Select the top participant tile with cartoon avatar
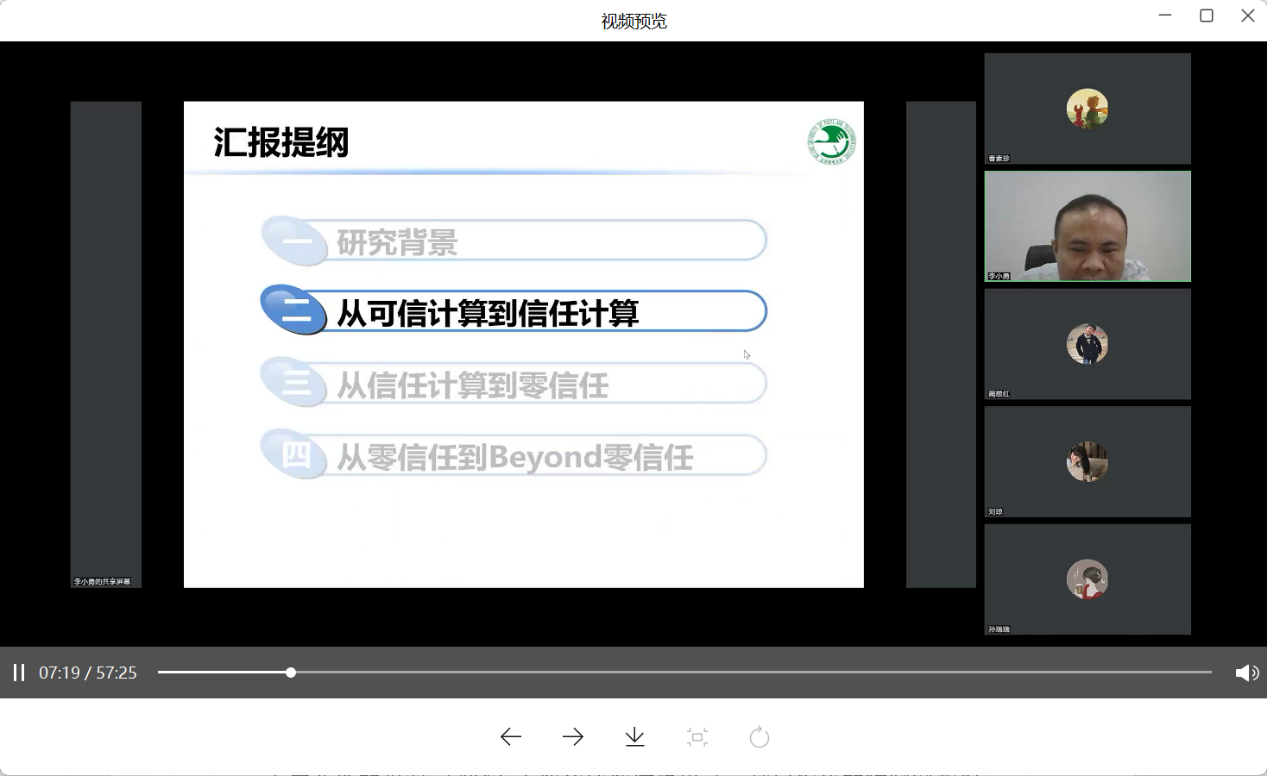Image resolution: width=1267 pixels, height=776 pixels. [x=1087, y=108]
